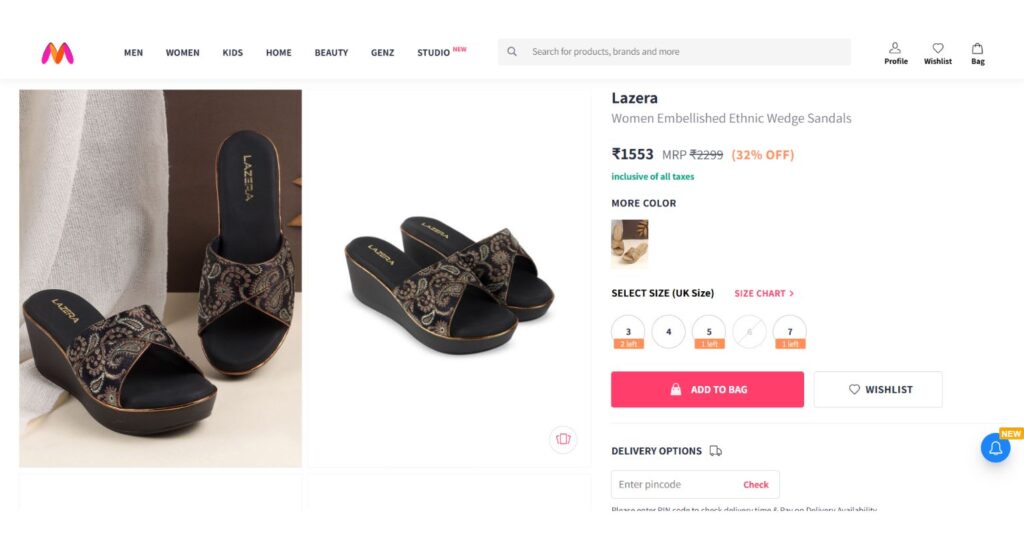Image resolution: width=1024 pixels, height=537 pixels.
Task: Click the view similar icon on image
Action: click(x=563, y=439)
